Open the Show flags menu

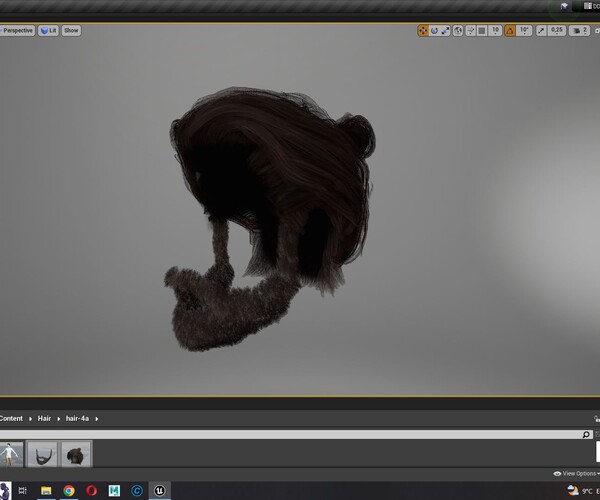point(71,31)
